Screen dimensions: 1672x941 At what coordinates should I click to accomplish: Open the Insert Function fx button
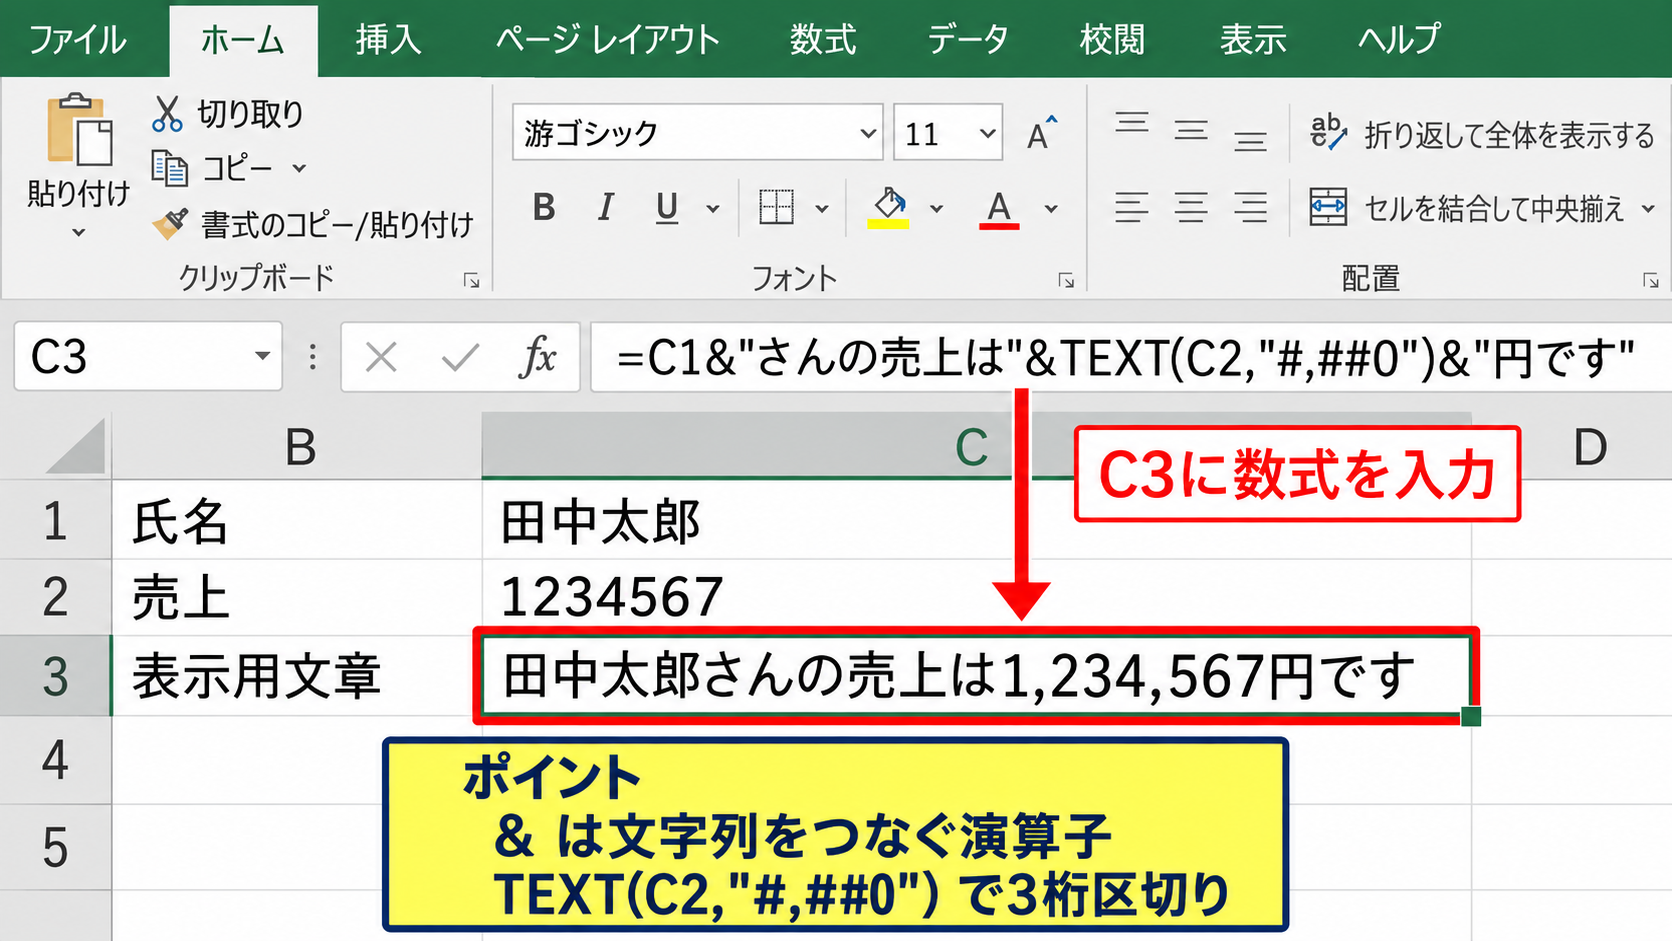pos(538,357)
